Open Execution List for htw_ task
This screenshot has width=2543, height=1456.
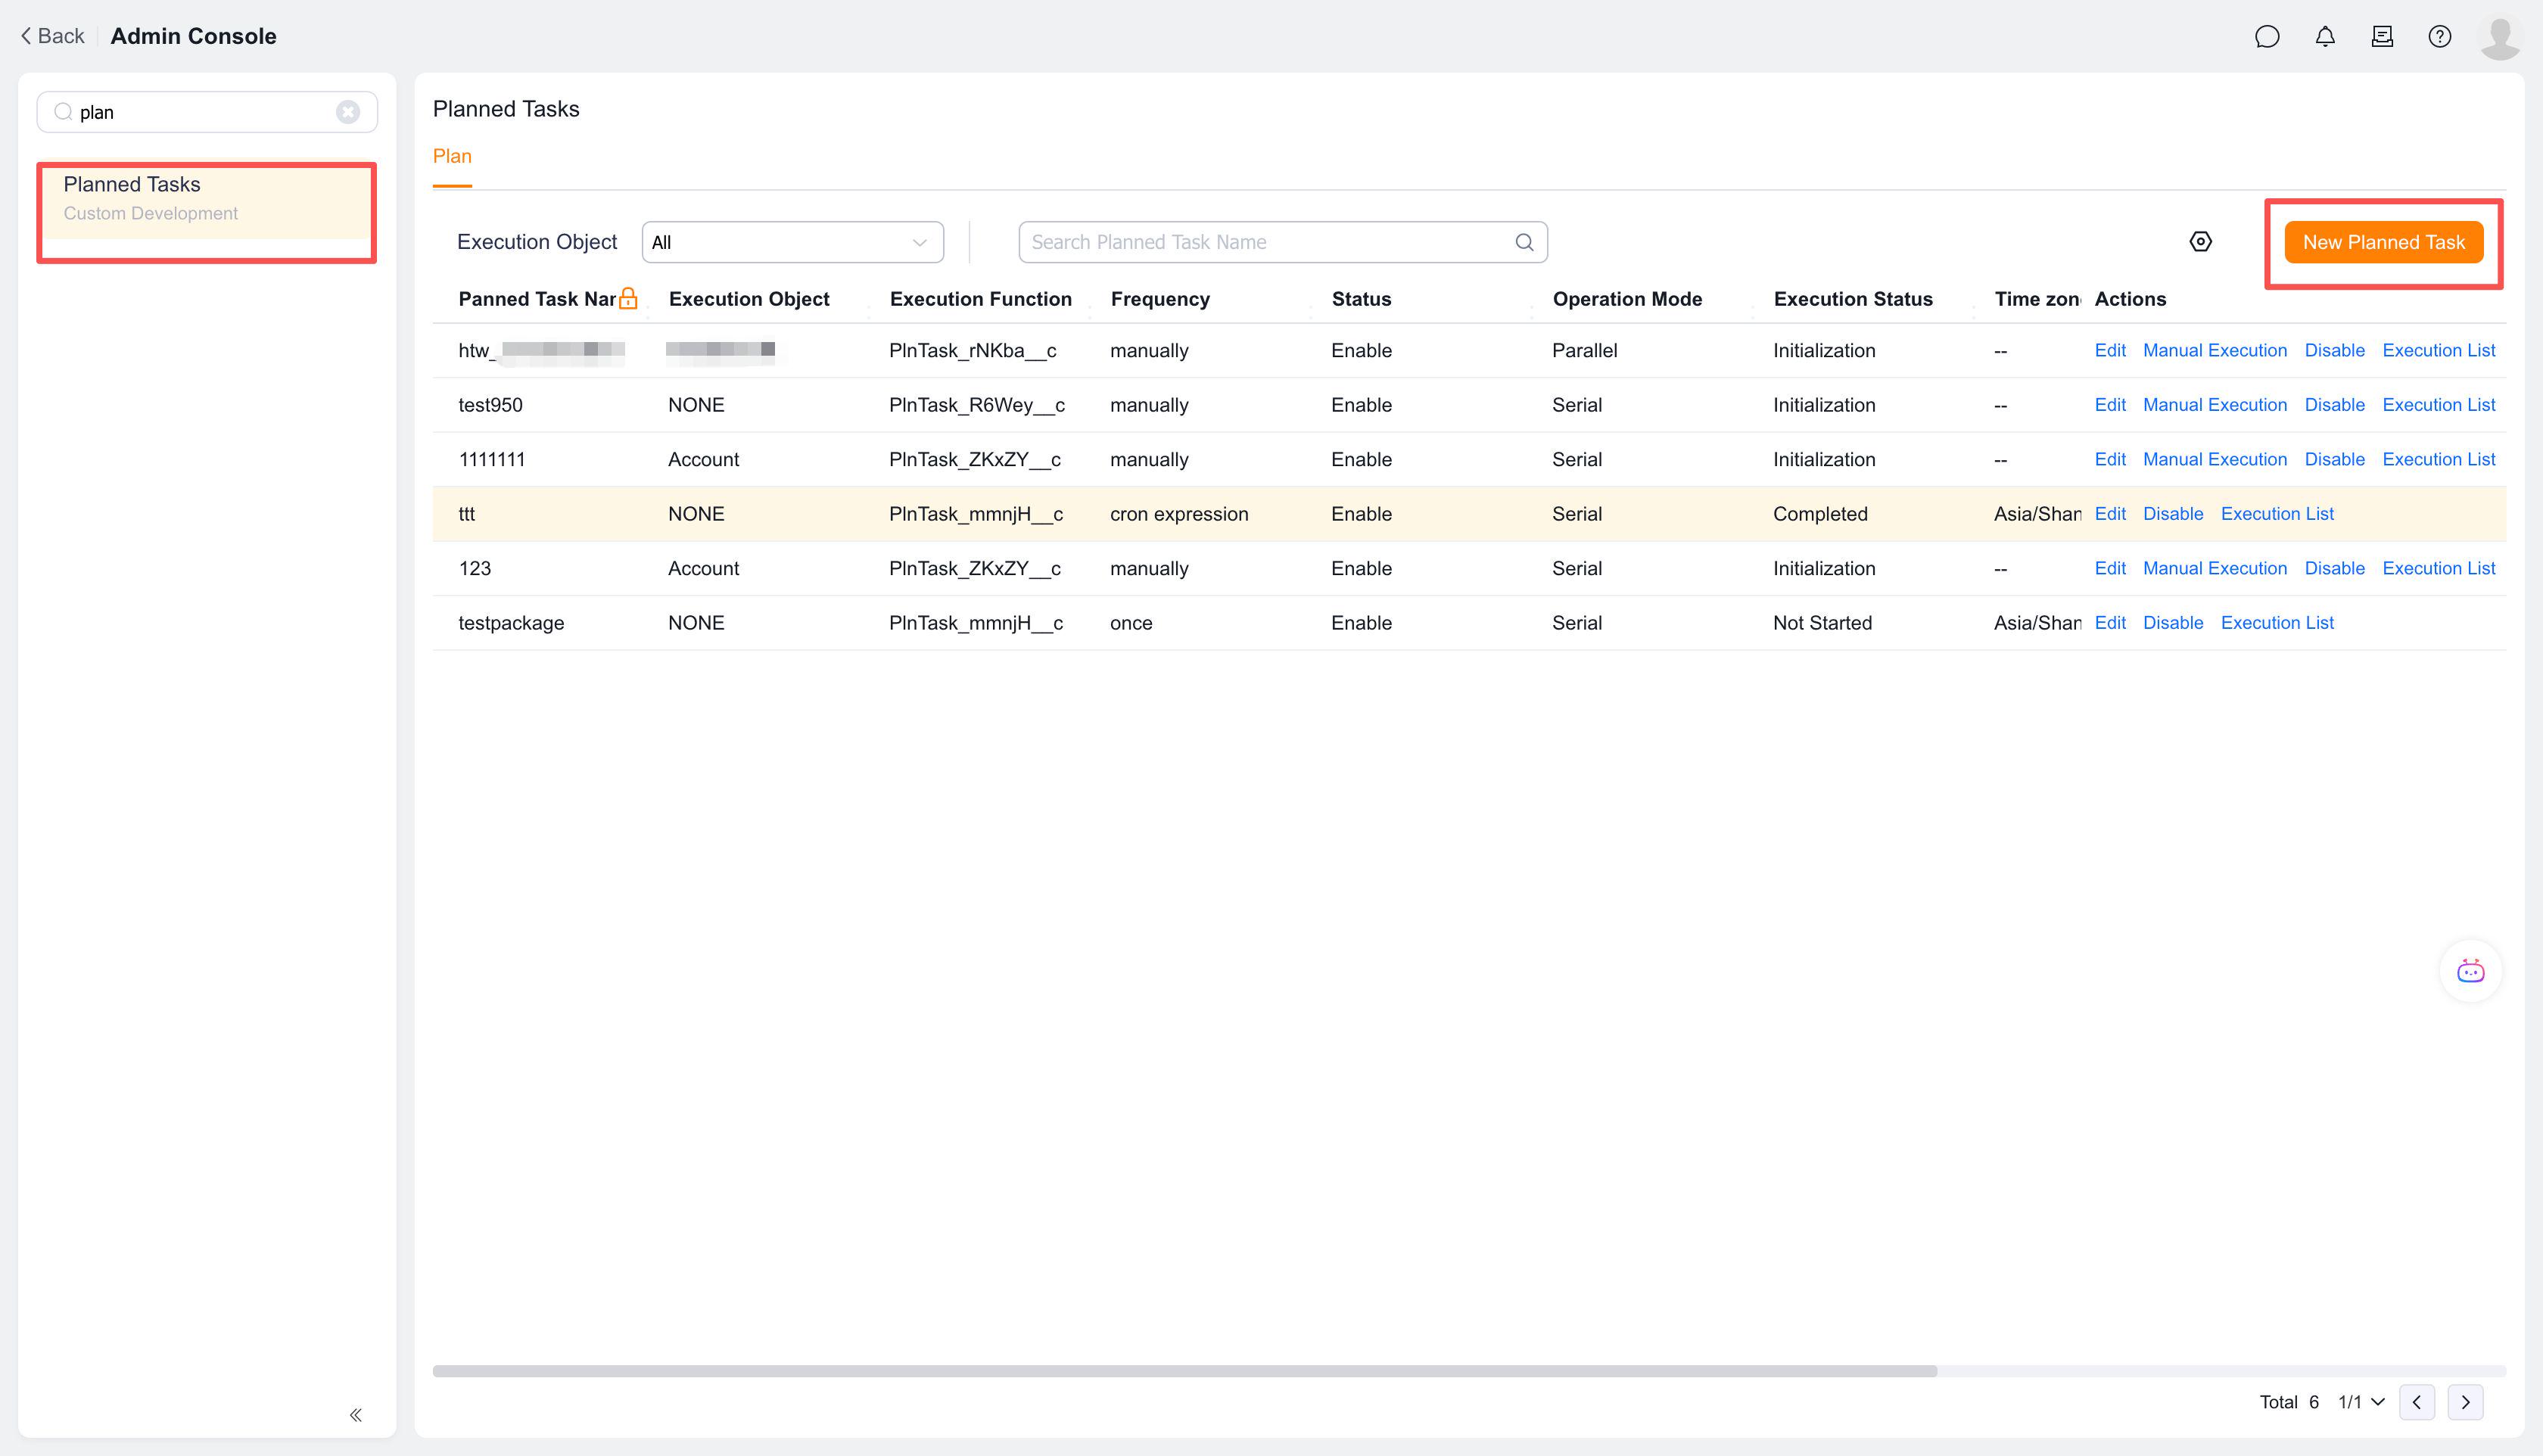tap(2439, 350)
